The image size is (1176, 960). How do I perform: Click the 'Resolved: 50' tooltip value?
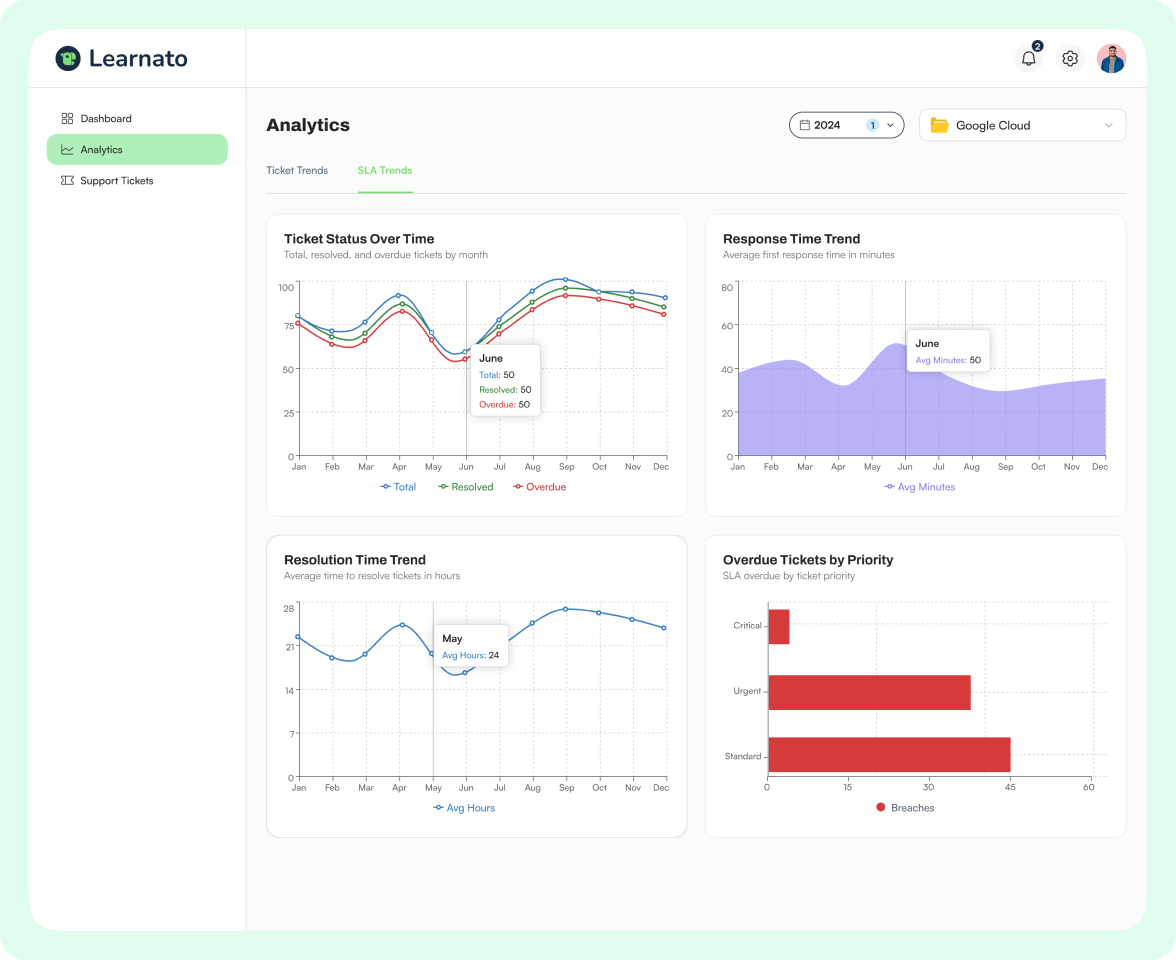coord(505,390)
